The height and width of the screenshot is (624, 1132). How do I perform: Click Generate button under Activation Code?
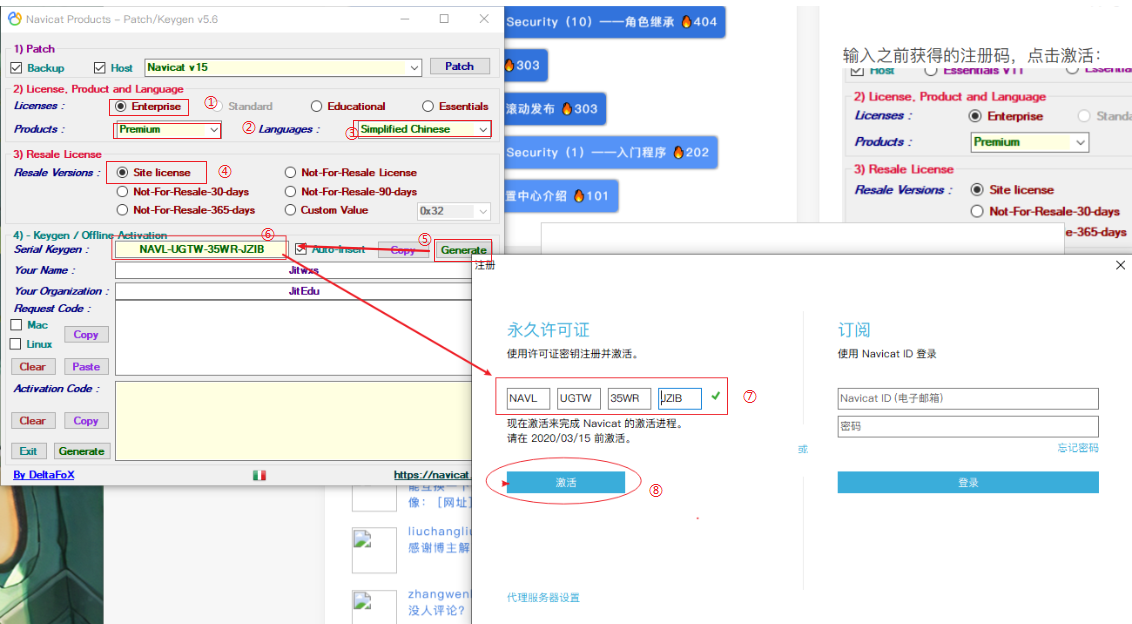82,451
